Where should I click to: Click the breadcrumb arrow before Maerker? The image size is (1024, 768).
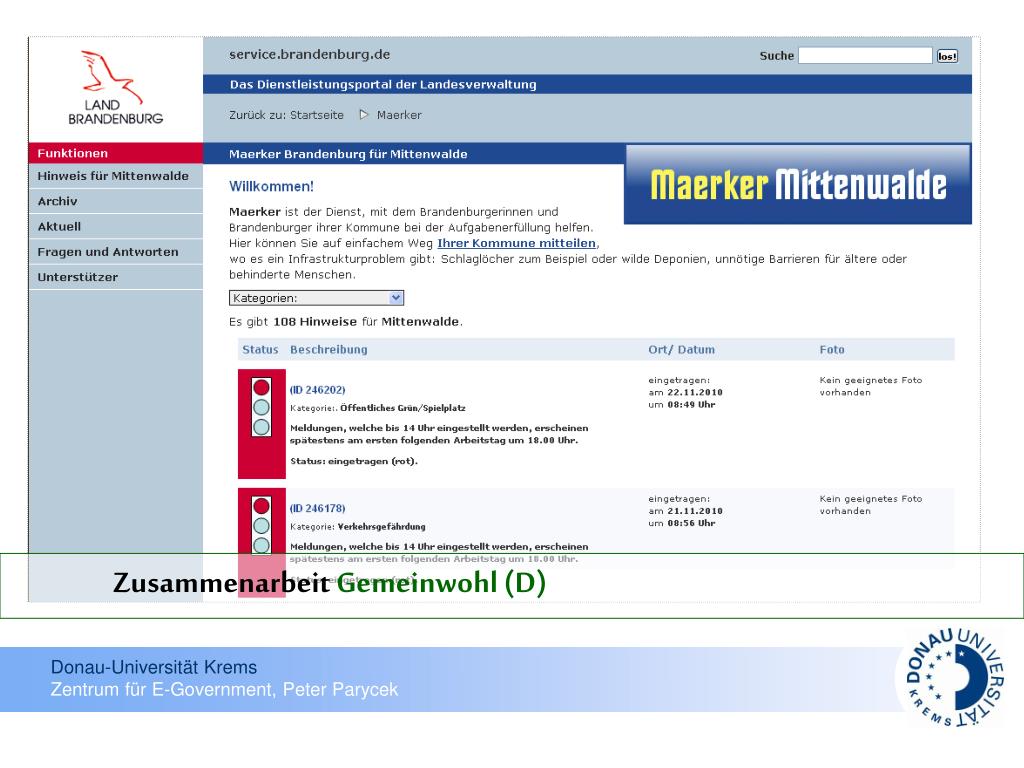coord(364,115)
